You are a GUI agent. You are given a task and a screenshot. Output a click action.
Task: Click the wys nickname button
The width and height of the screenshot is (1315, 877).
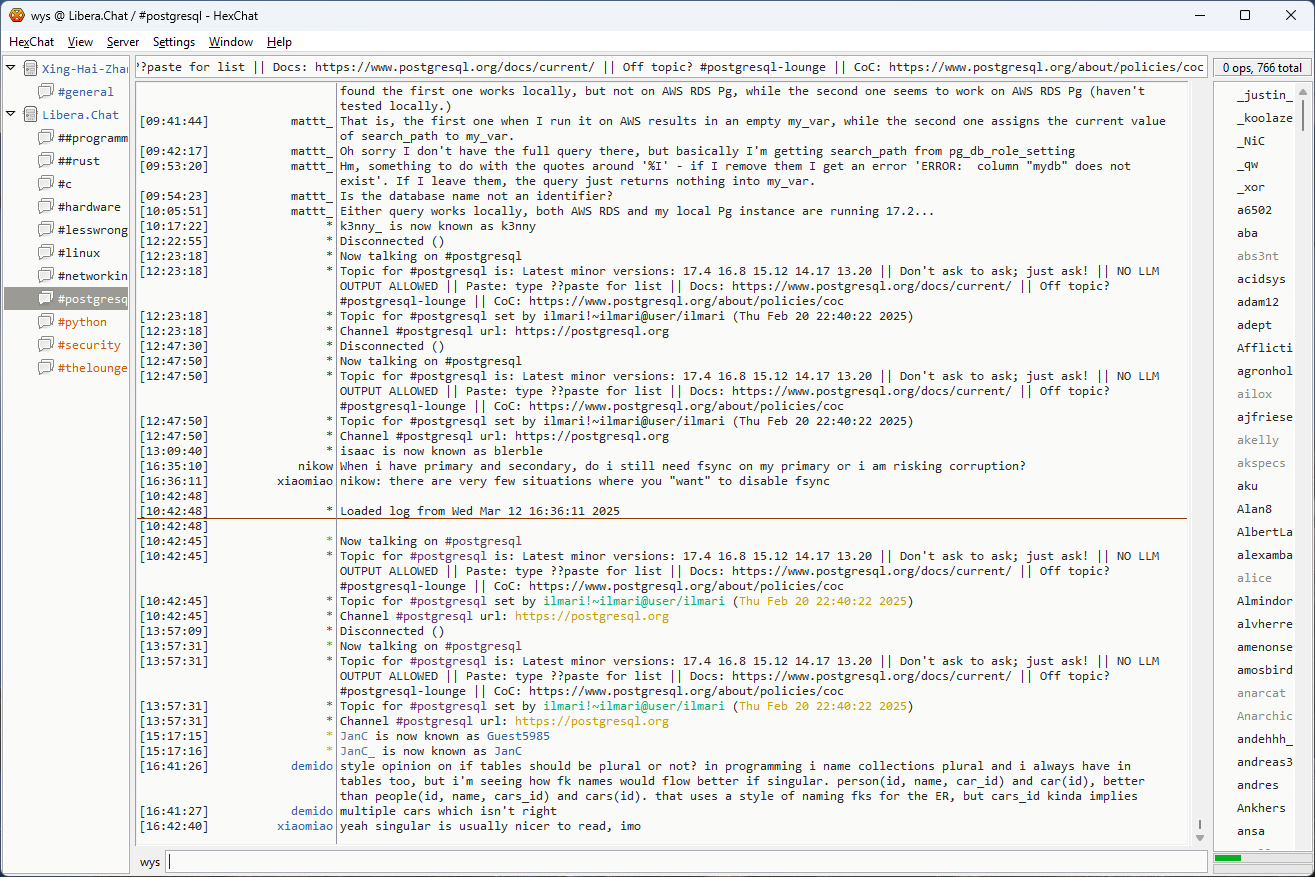[x=150, y=861]
